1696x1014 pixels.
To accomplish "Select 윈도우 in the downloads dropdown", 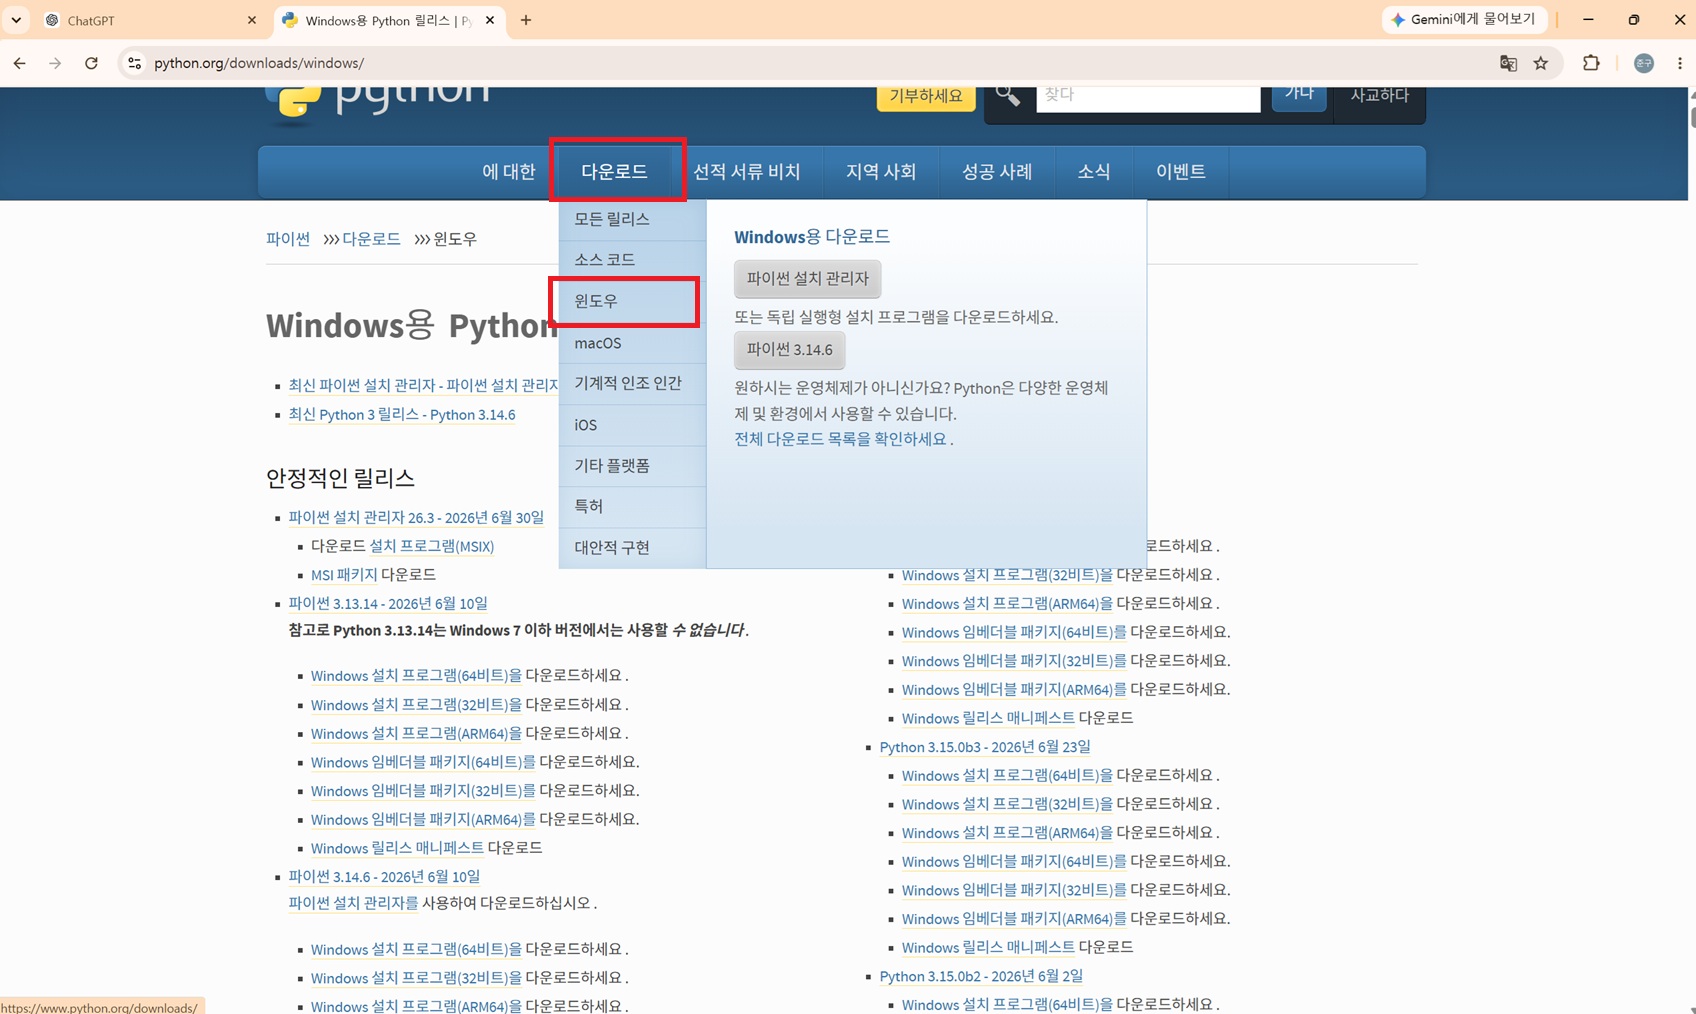I will 632,301.
